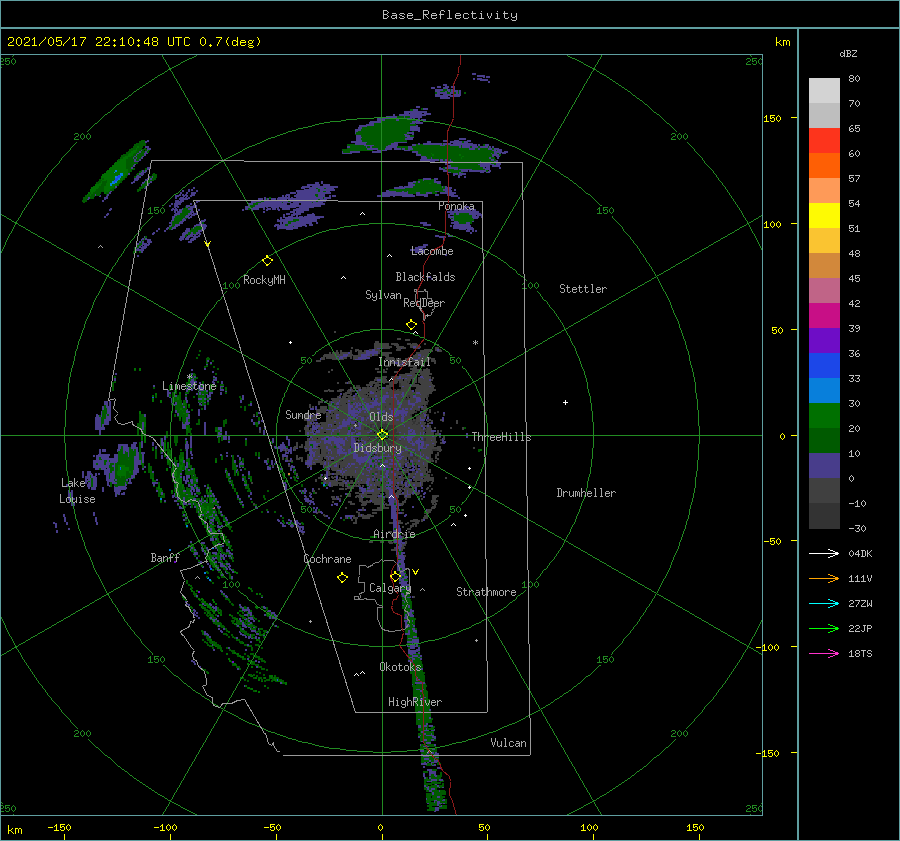Select the red 65 dBZ color swatch

coord(824,140)
